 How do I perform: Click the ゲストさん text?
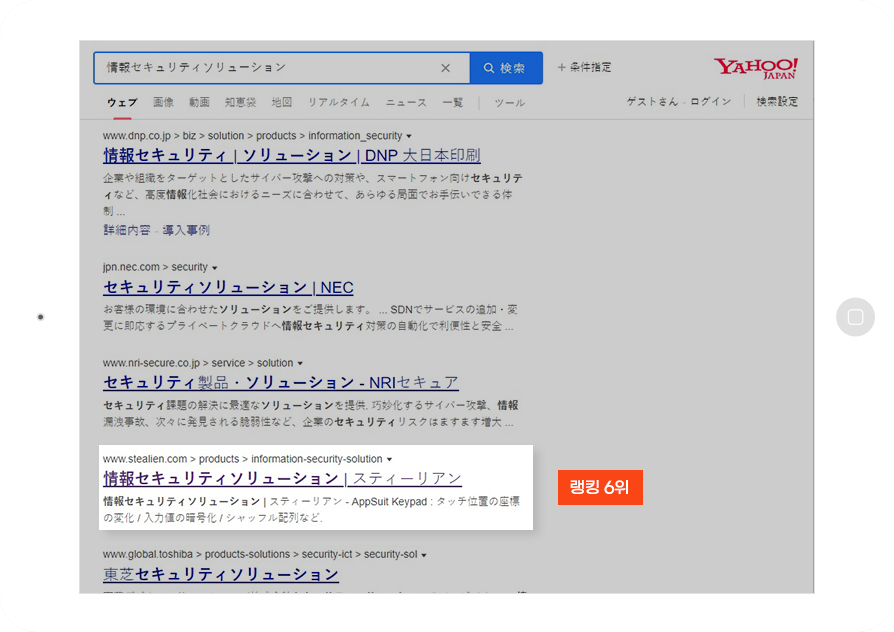click(x=652, y=102)
